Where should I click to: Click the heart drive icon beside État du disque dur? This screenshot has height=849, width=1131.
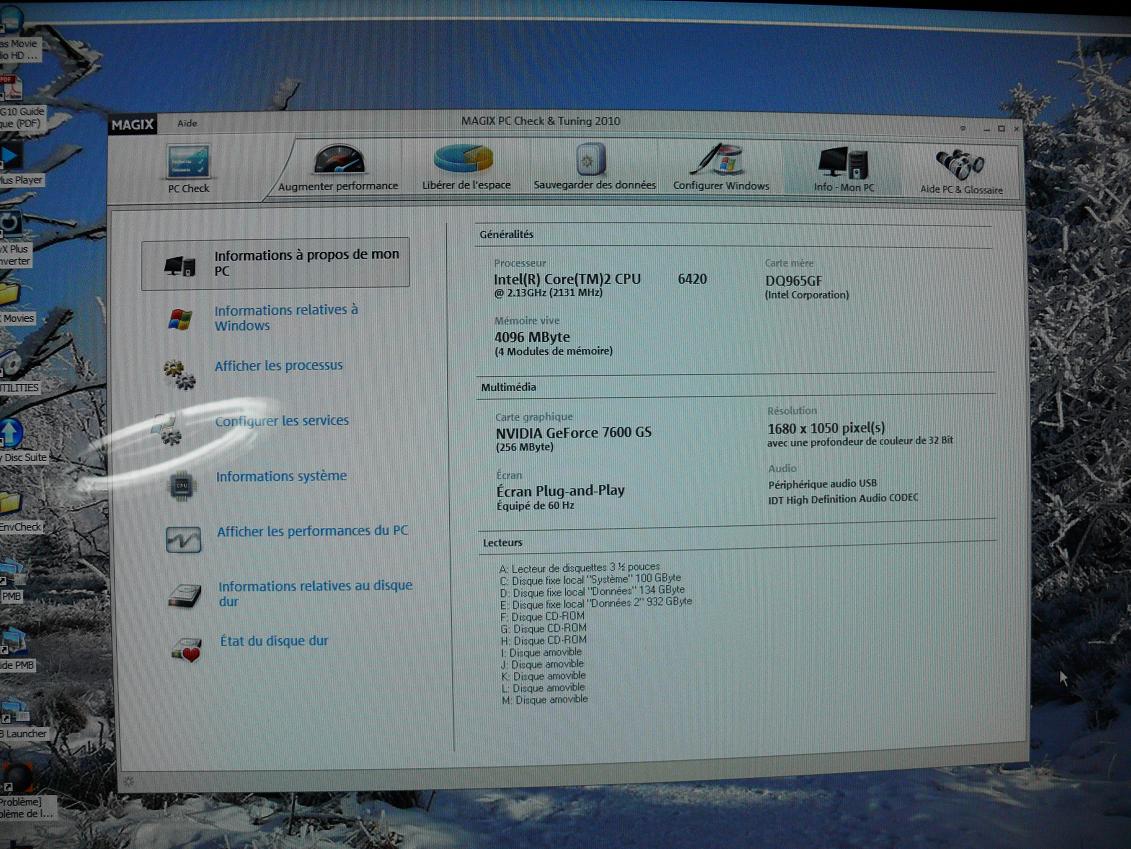(x=186, y=649)
